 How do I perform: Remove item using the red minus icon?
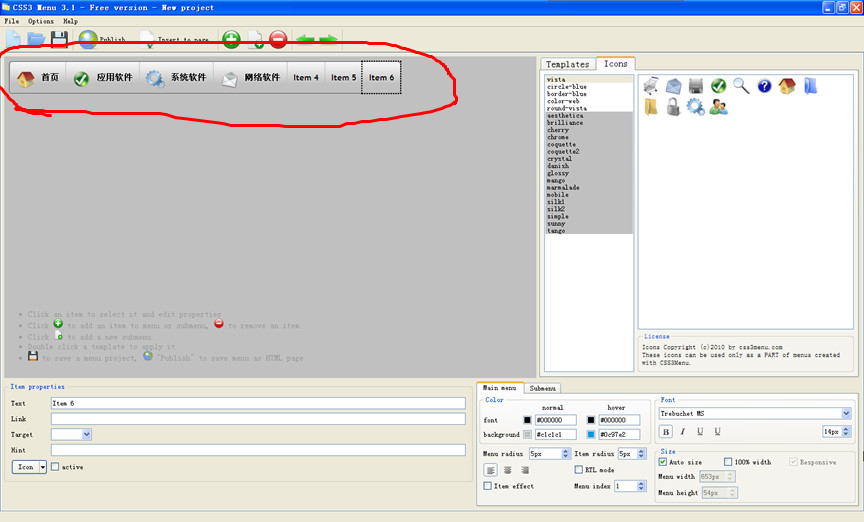click(278, 39)
